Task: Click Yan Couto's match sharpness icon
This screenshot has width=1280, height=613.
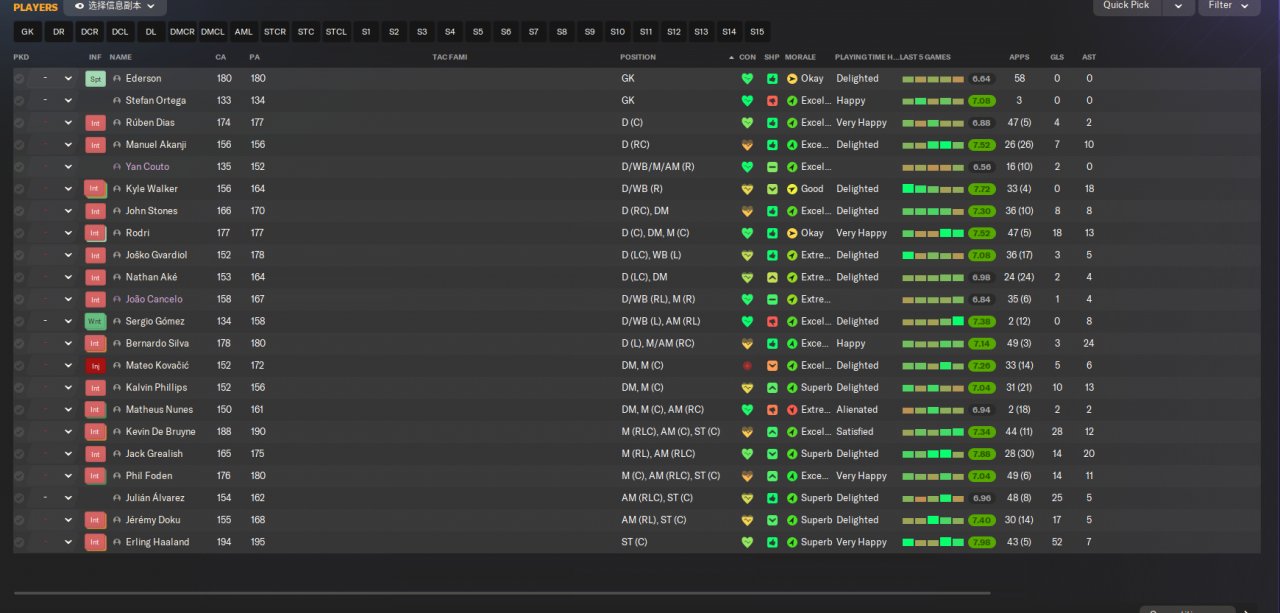Action: click(772, 167)
